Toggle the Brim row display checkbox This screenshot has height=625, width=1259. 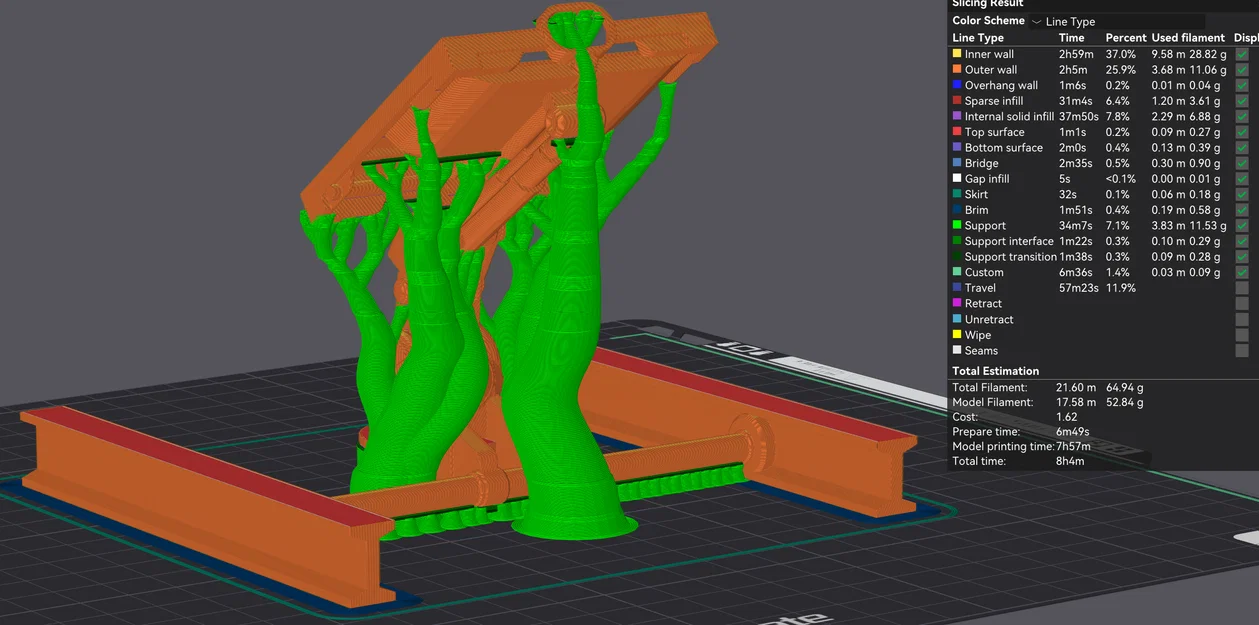click(x=1241, y=210)
